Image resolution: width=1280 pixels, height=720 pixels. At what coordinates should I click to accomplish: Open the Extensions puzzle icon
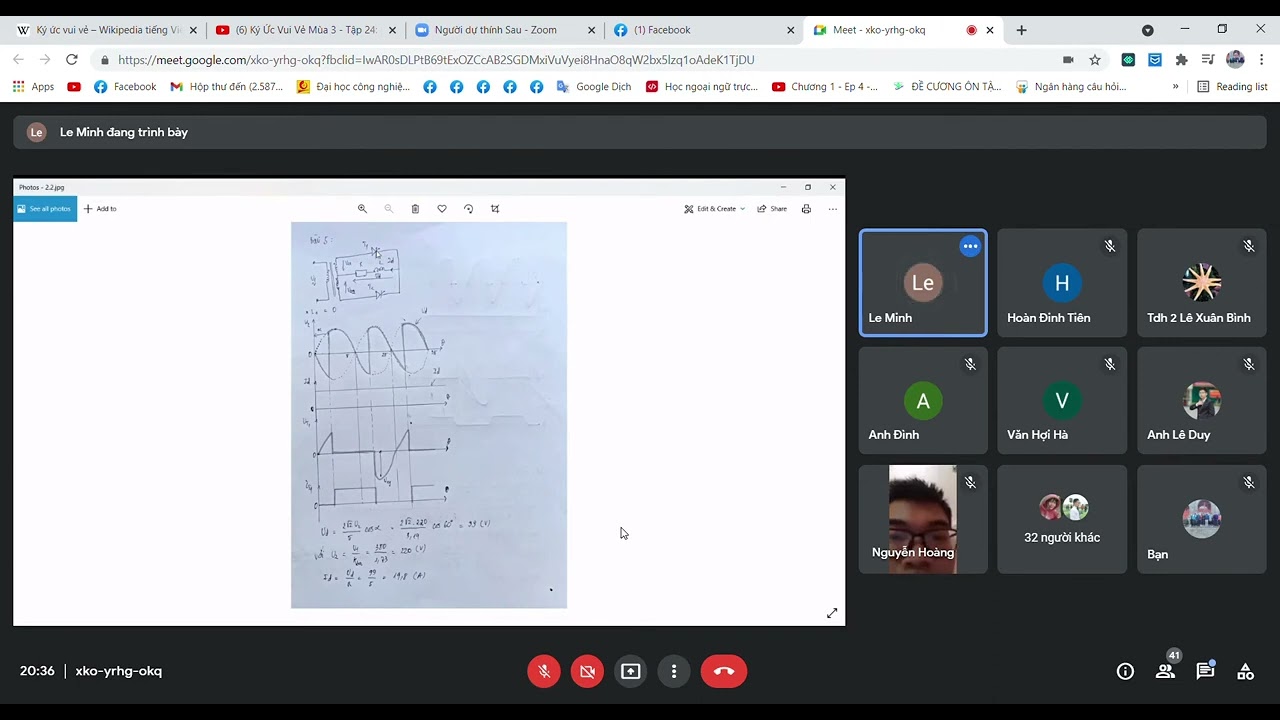coord(1181,60)
